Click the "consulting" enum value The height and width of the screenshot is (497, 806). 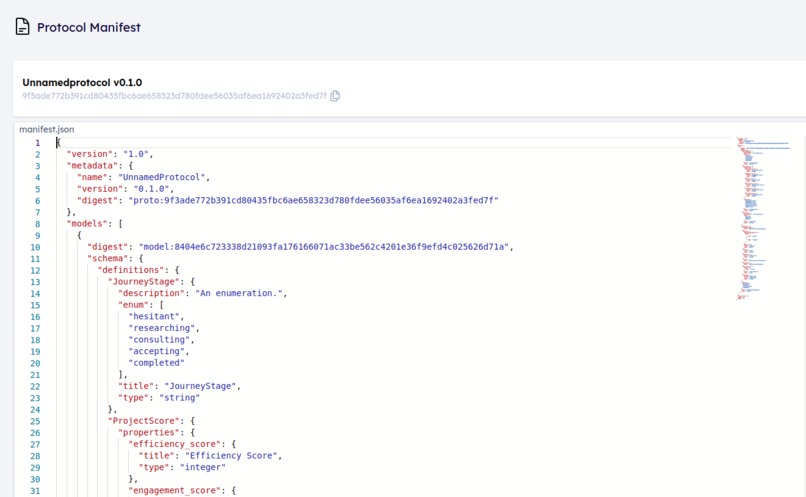pyautogui.click(x=159, y=340)
